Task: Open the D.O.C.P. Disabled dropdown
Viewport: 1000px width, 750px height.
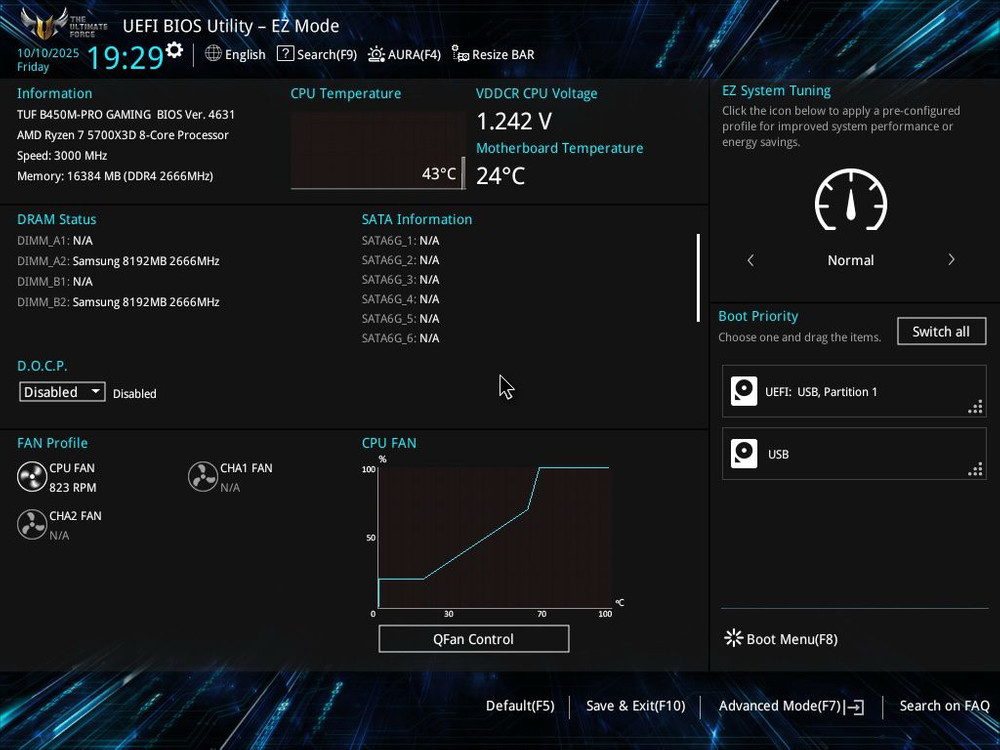Action: click(x=61, y=391)
